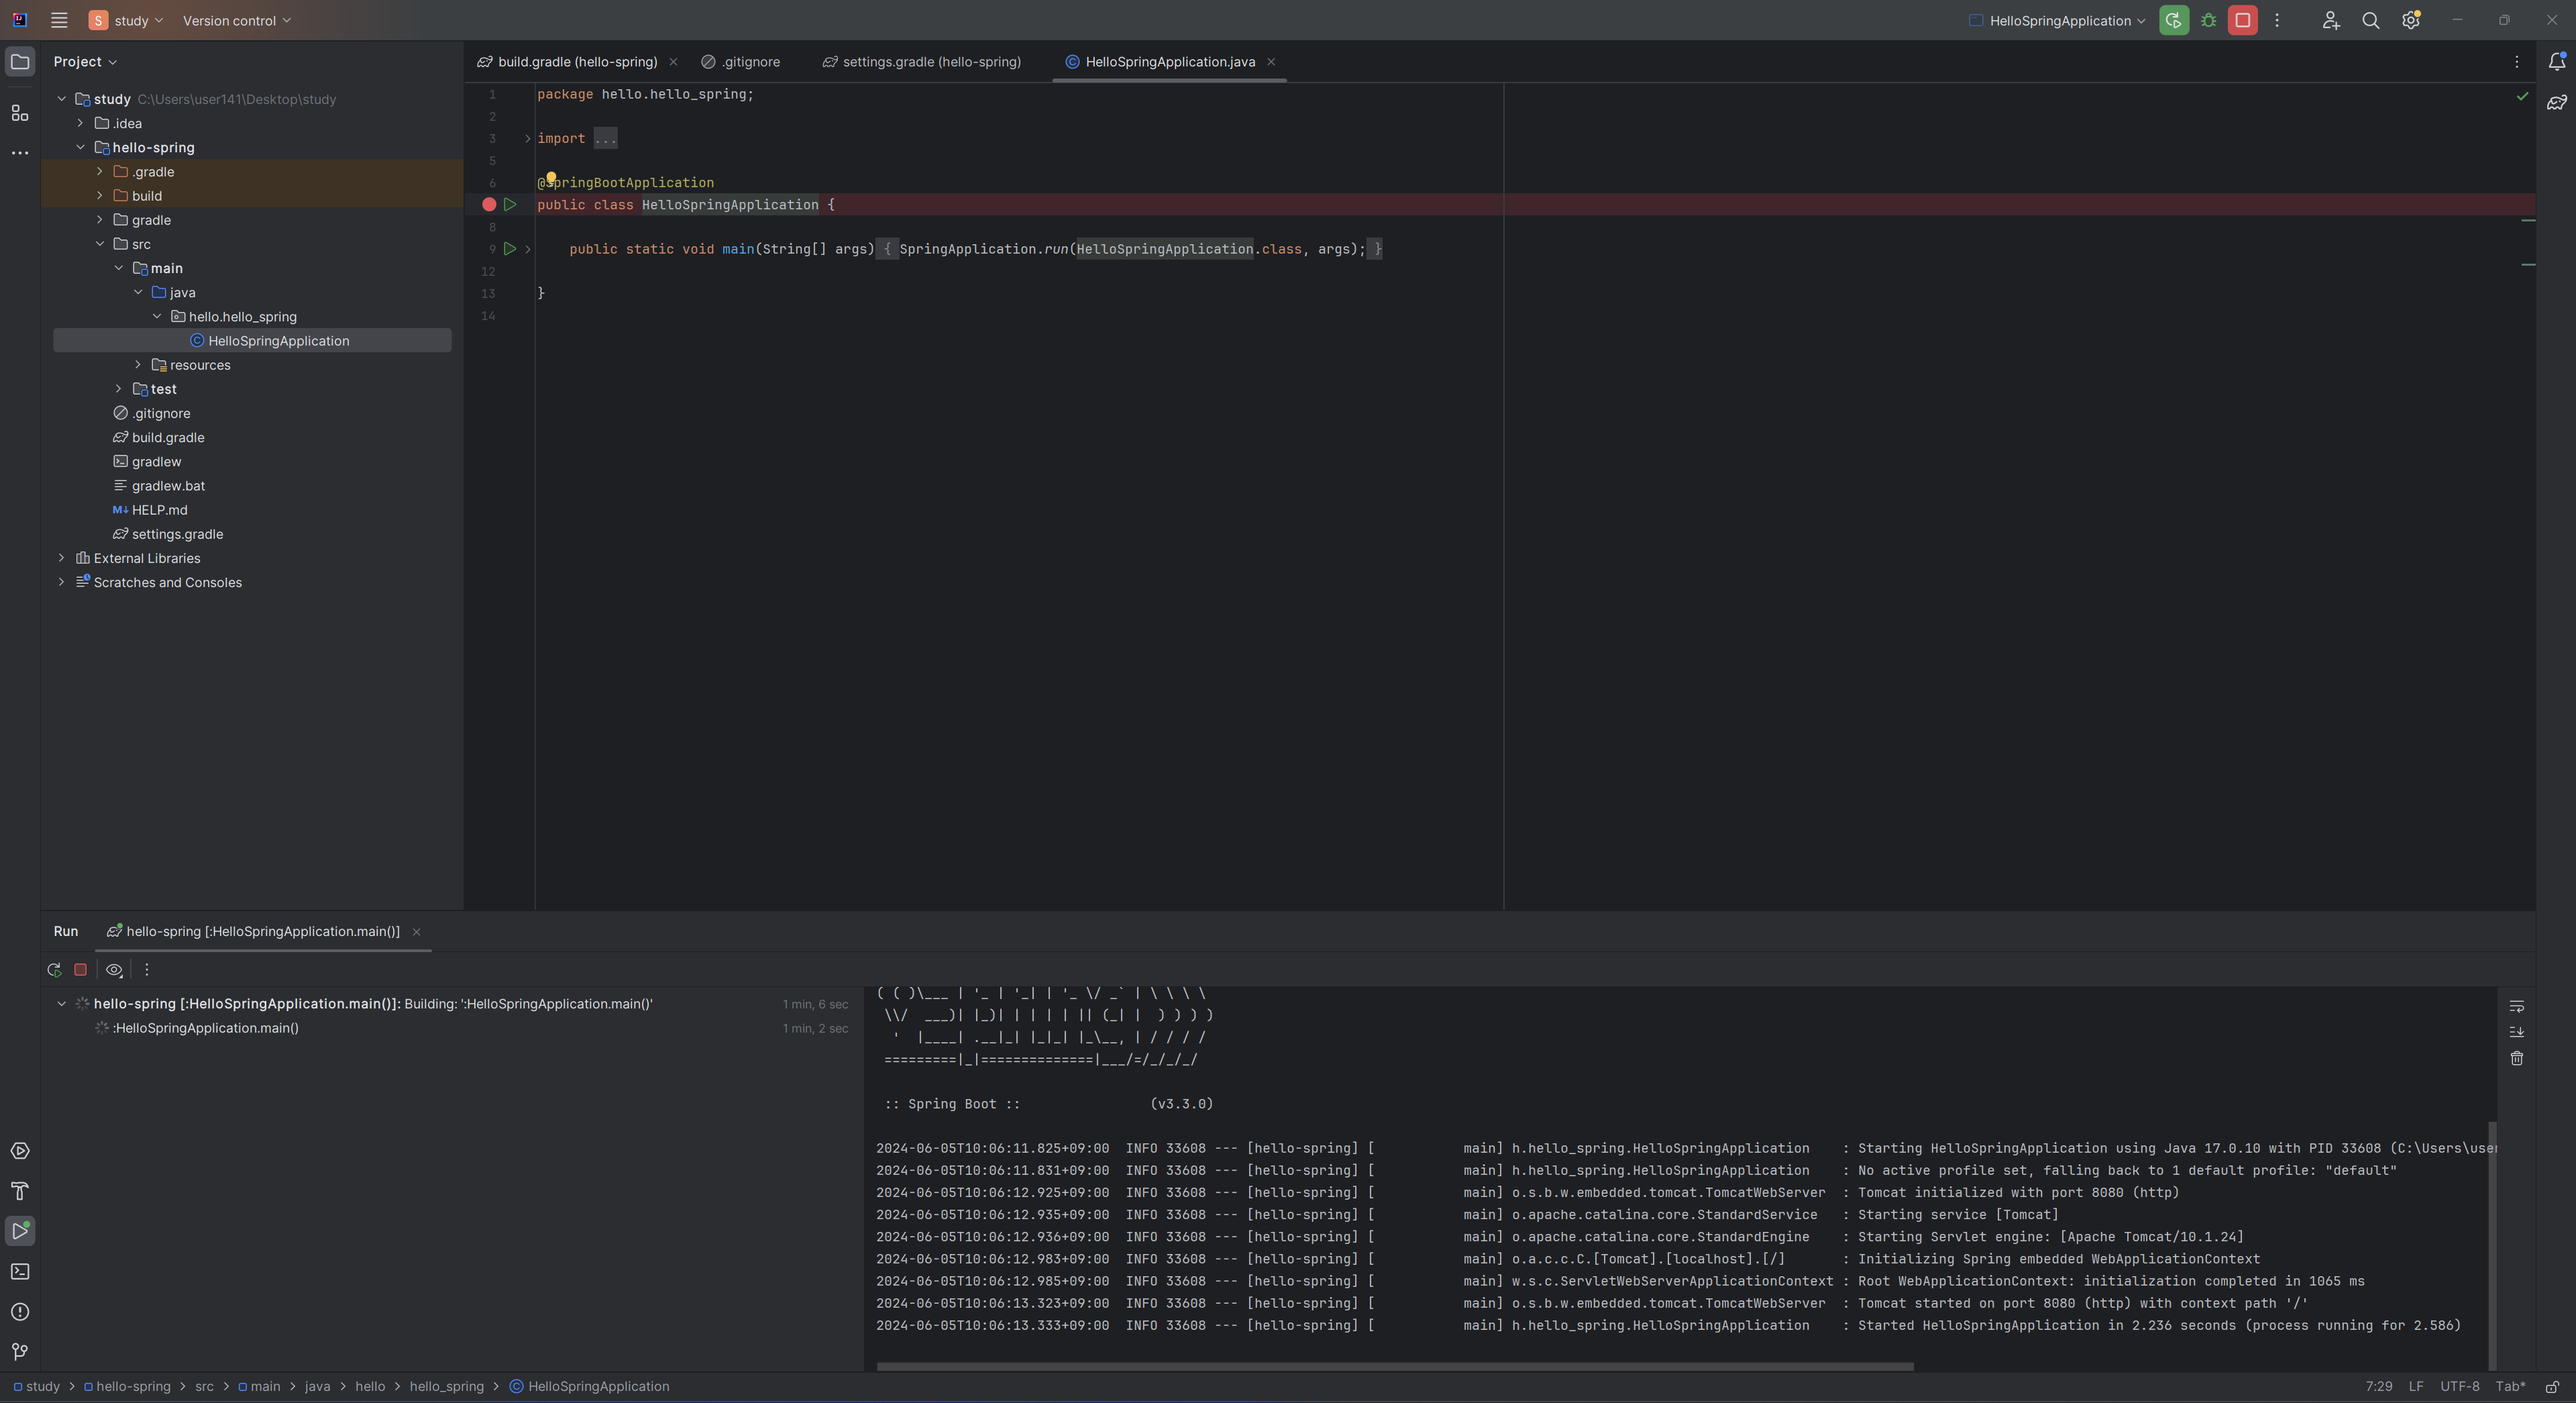Toggle soft-wrap in the Run console
This screenshot has height=1403, width=2576.
click(2516, 1006)
